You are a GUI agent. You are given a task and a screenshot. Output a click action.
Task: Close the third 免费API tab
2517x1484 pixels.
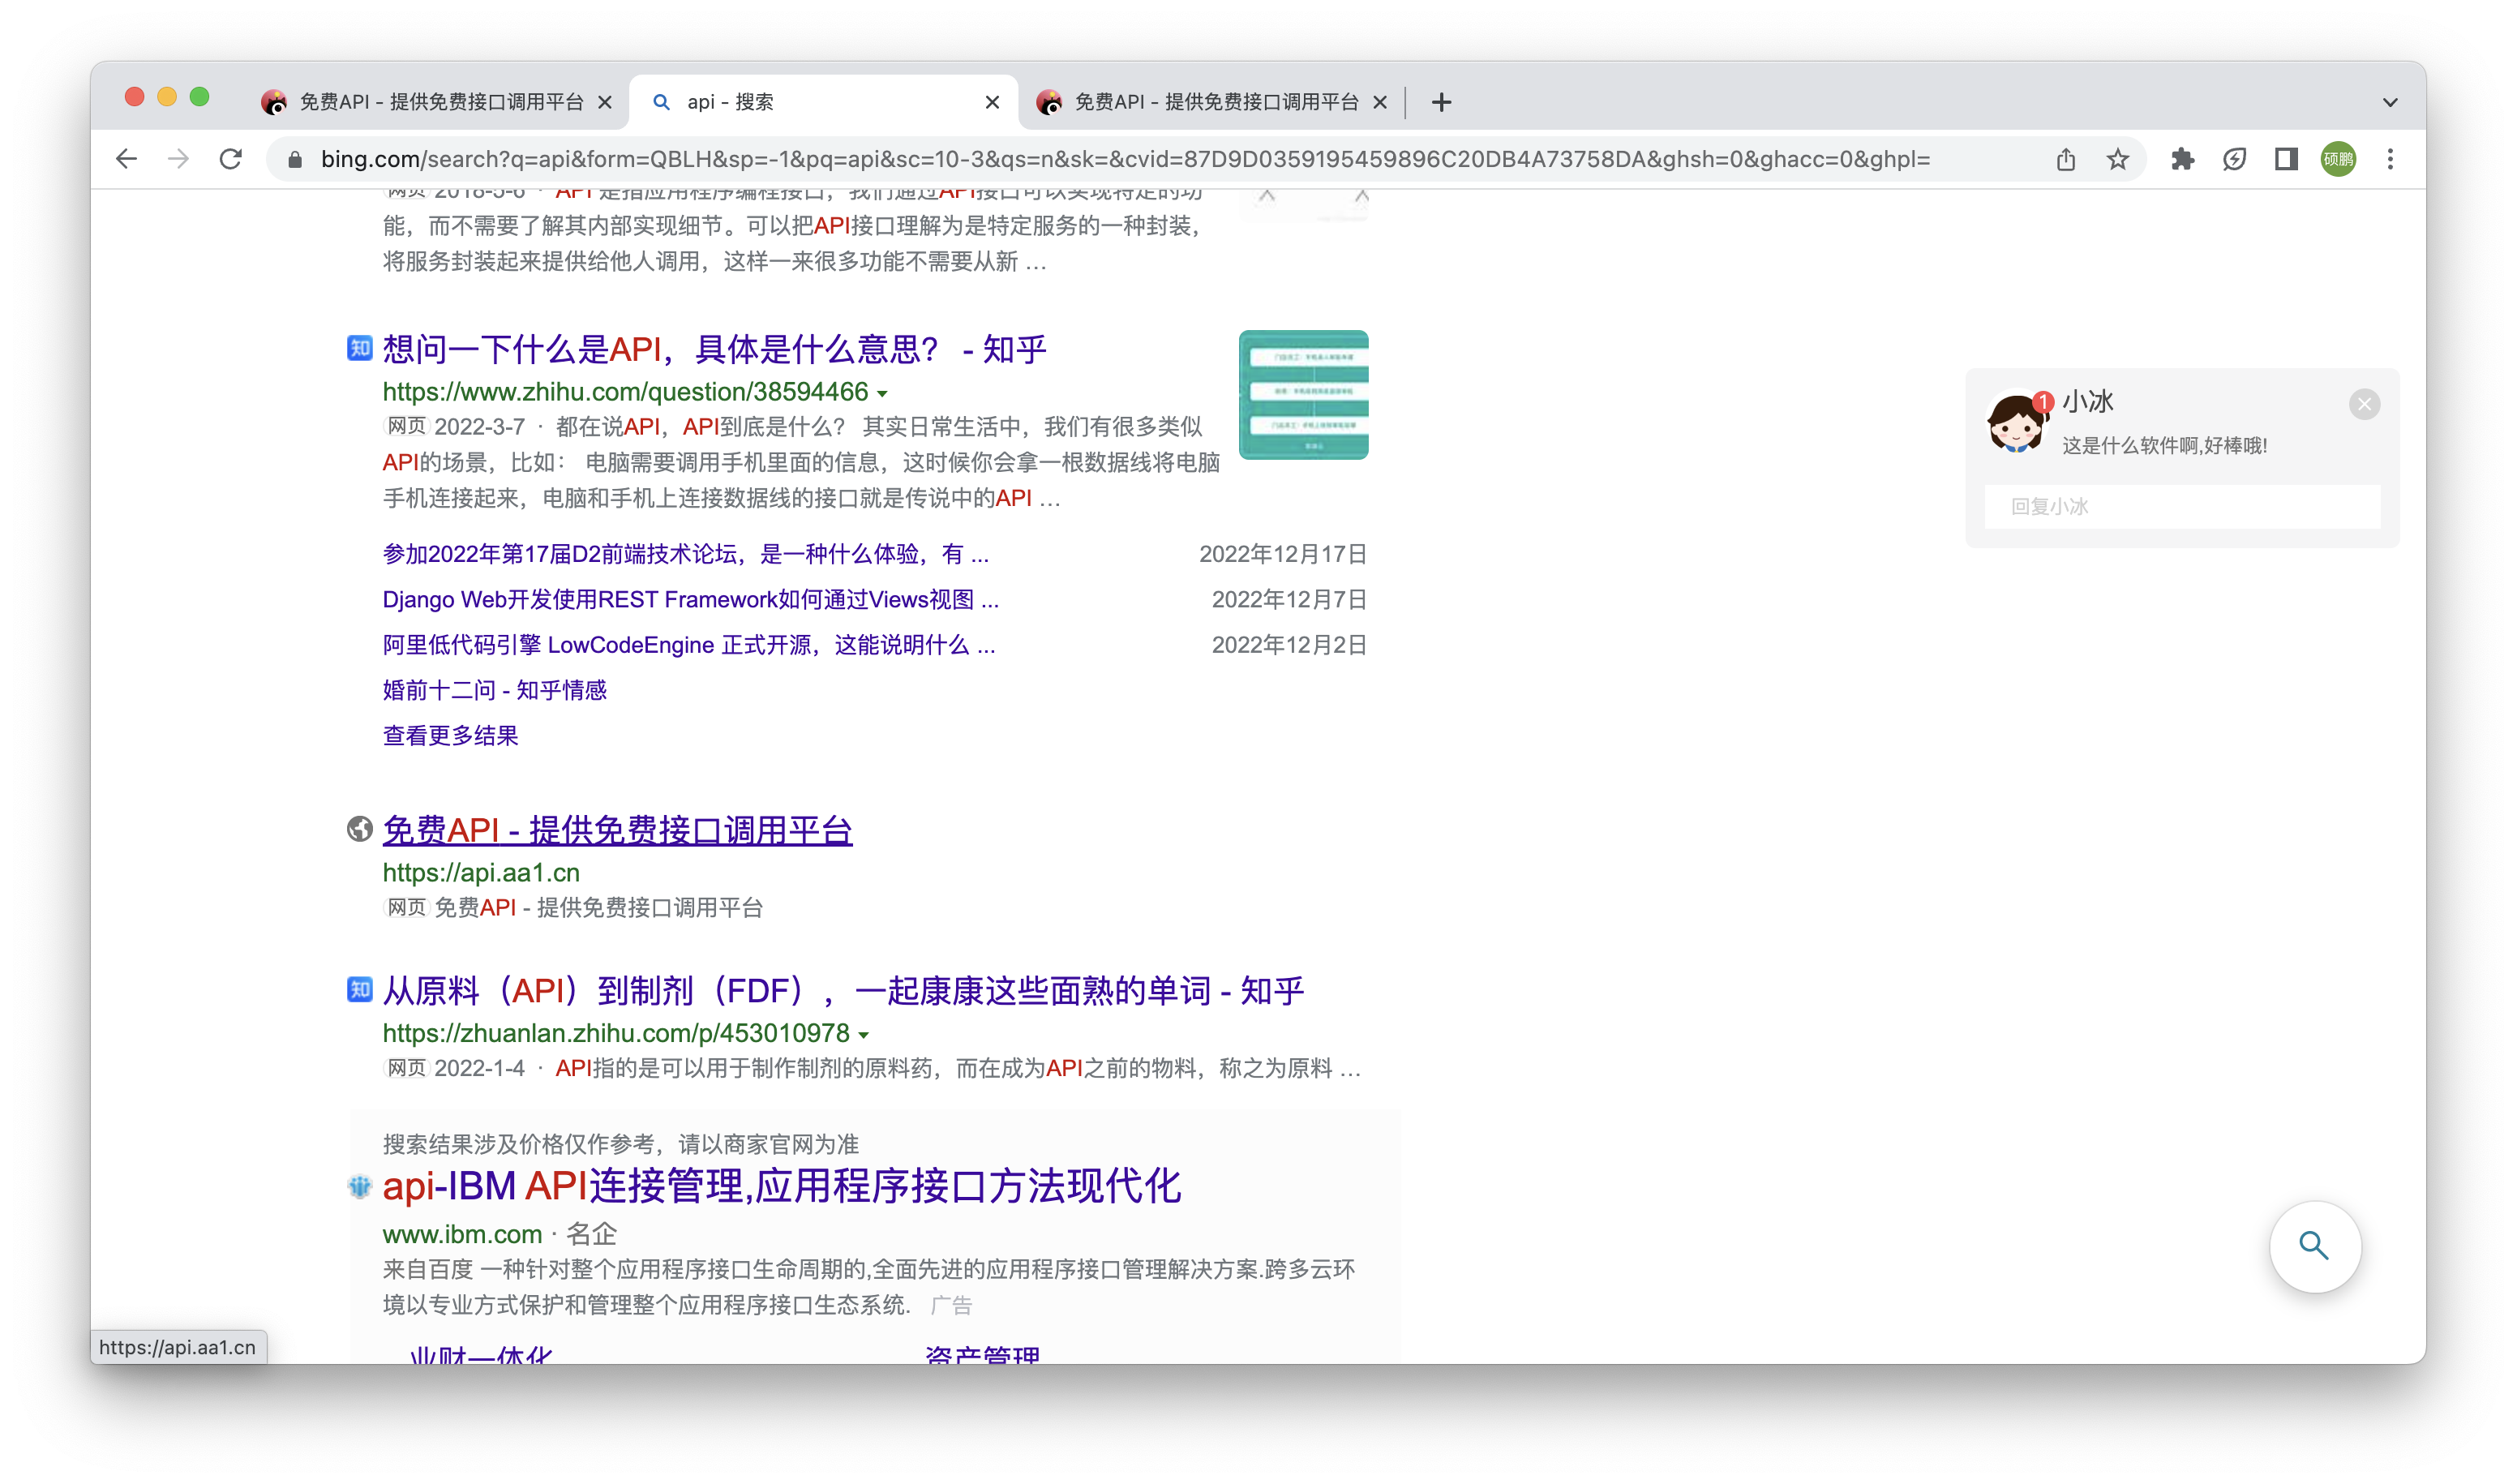pyautogui.click(x=1380, y=102)
